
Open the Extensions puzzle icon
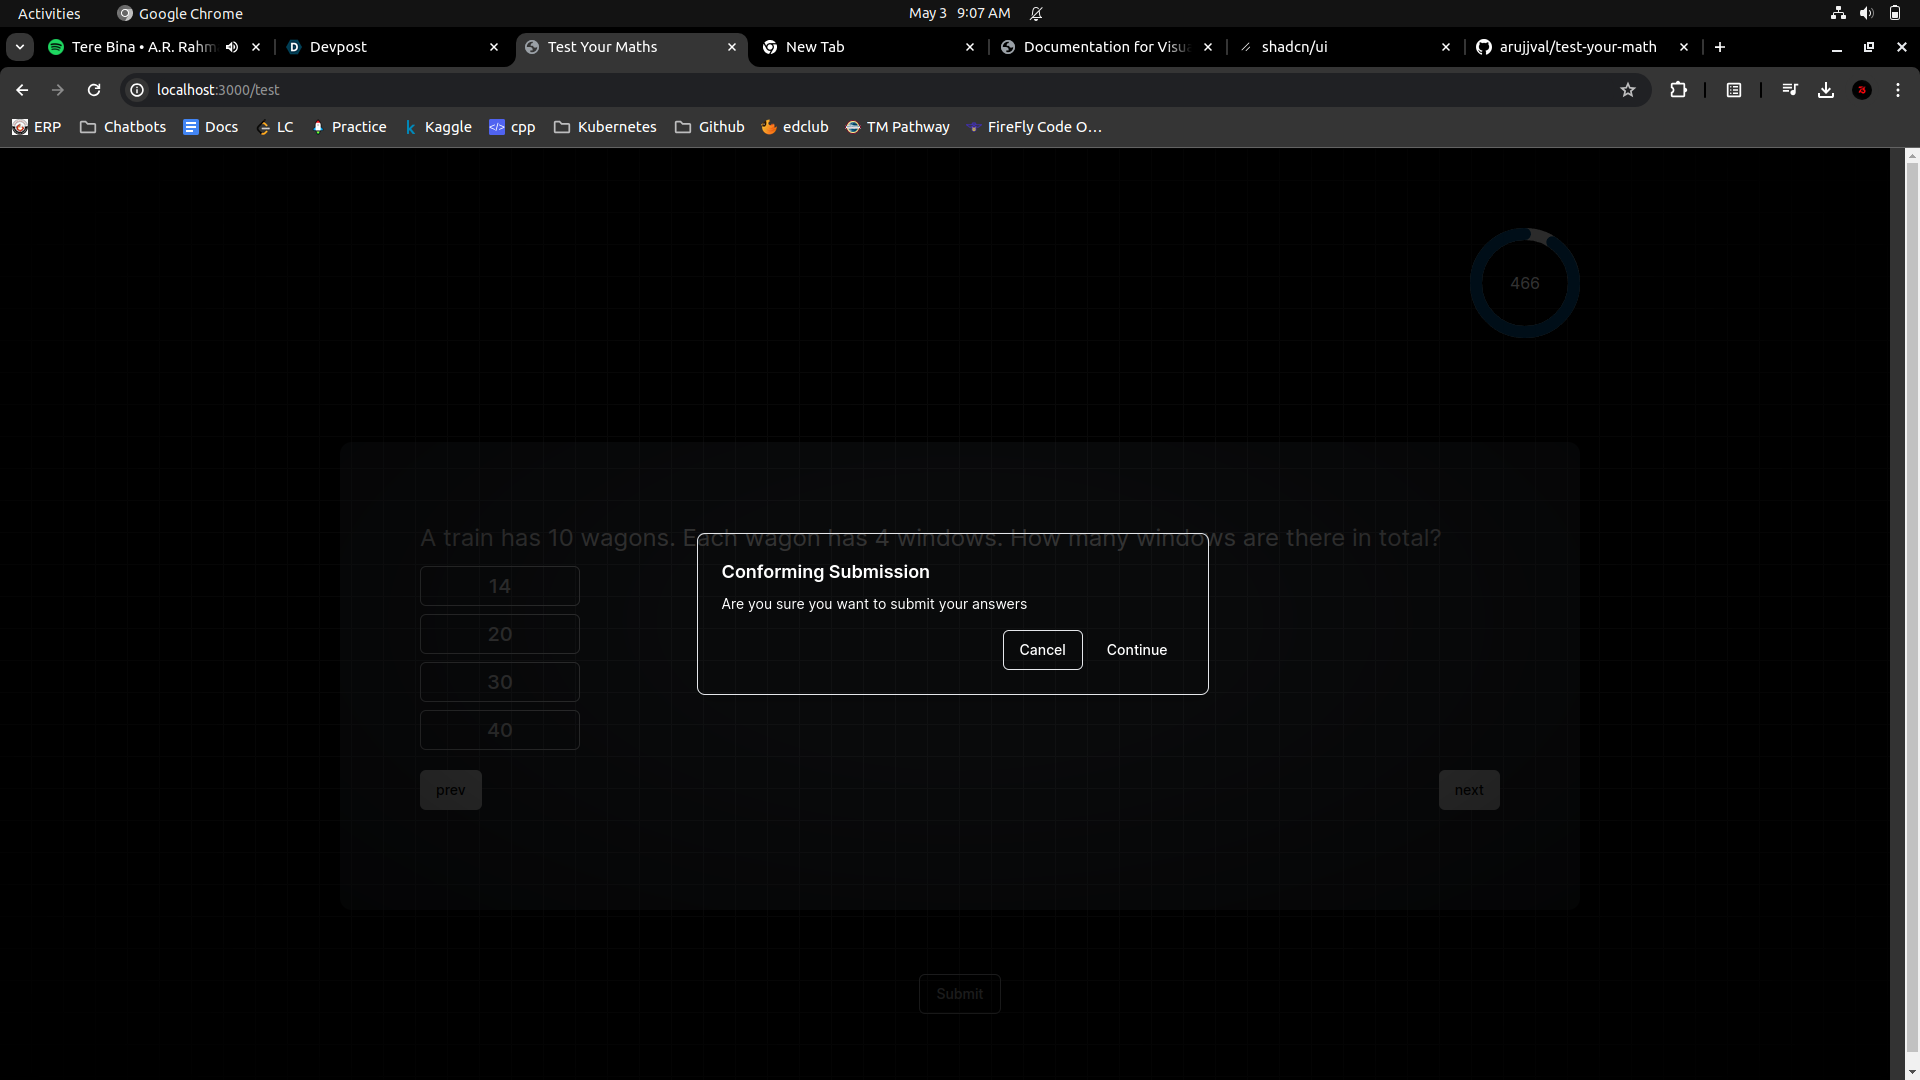[x=1678, y=90]
